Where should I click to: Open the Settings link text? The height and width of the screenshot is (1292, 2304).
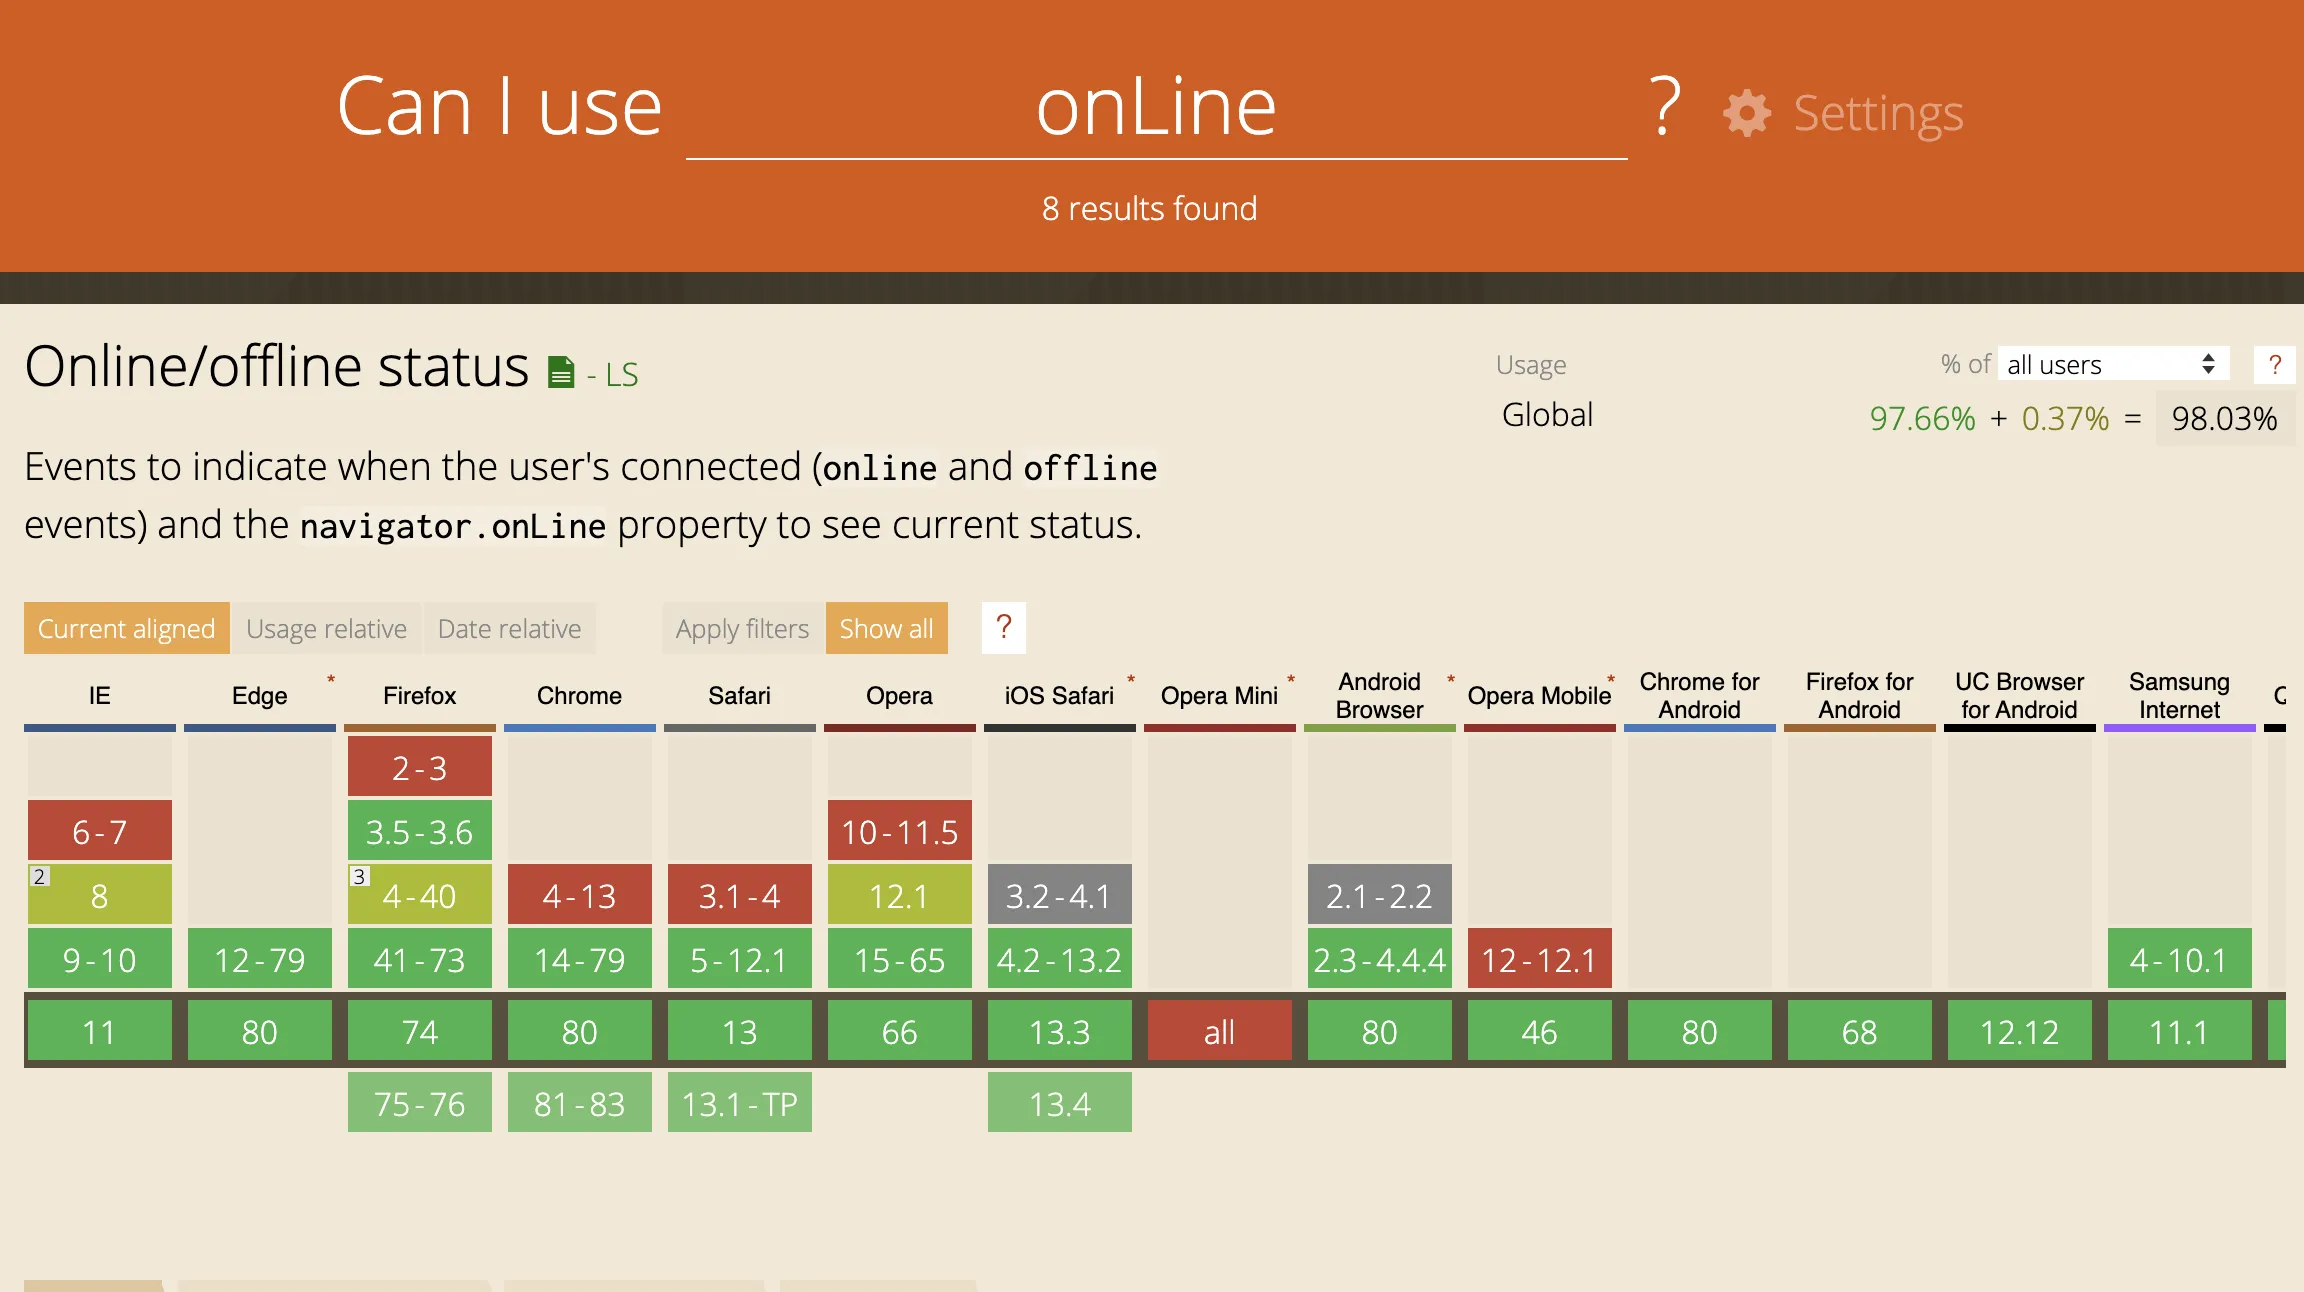tap(1878, 113)
